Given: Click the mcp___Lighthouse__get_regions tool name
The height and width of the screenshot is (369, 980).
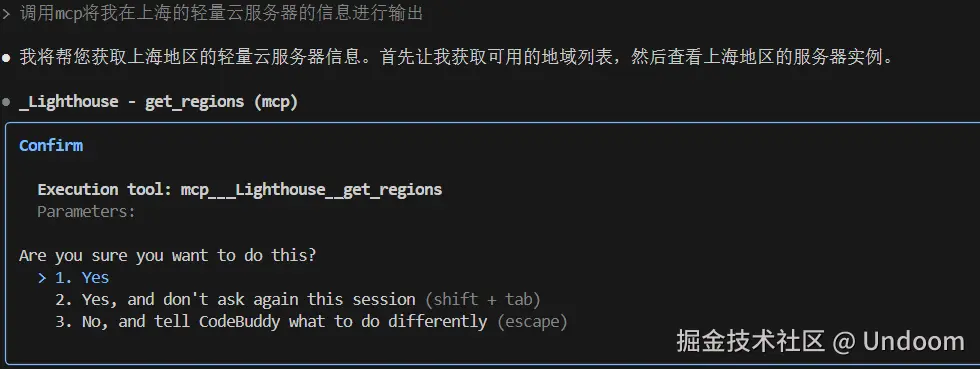Looking at the screenshot, I should tap(311, 190).
